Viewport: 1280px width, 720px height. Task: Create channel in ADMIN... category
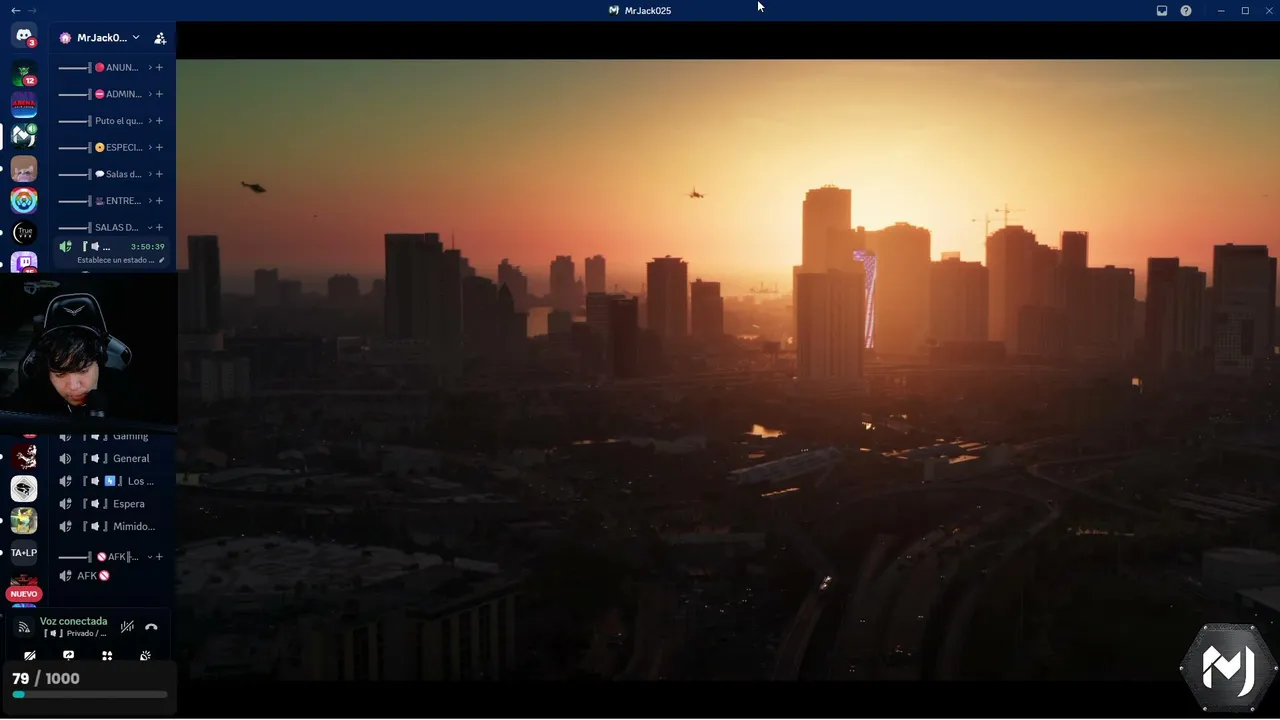click(x=159, y=94)
